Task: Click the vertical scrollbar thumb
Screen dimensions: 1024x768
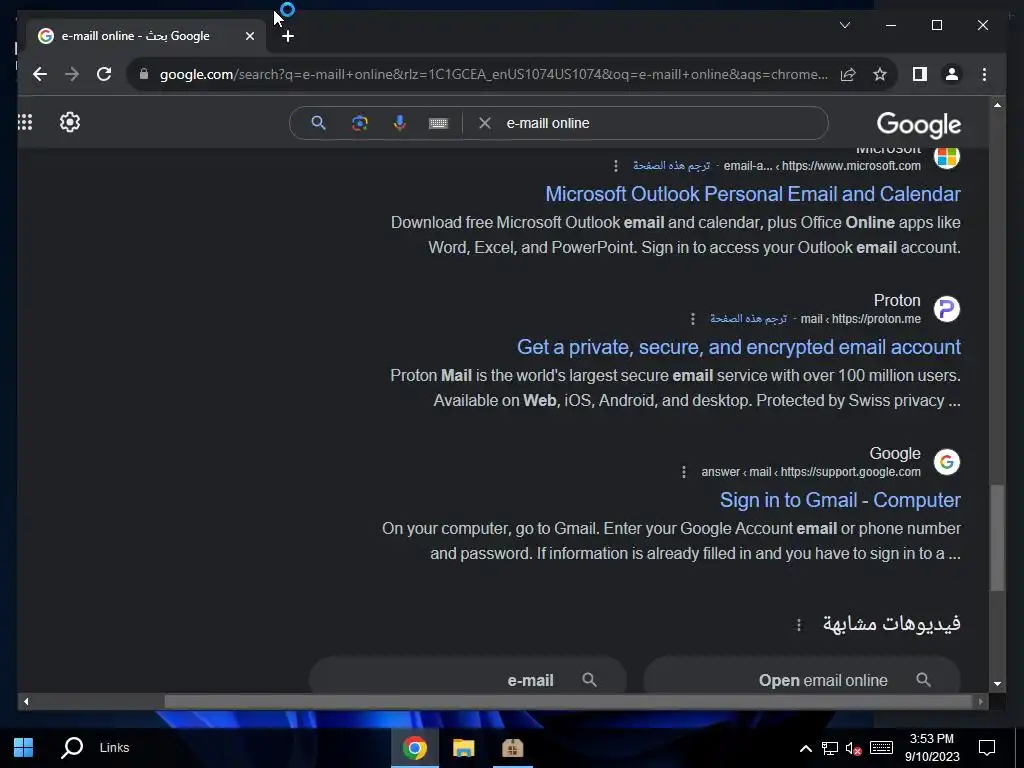Action: (997, 537)
